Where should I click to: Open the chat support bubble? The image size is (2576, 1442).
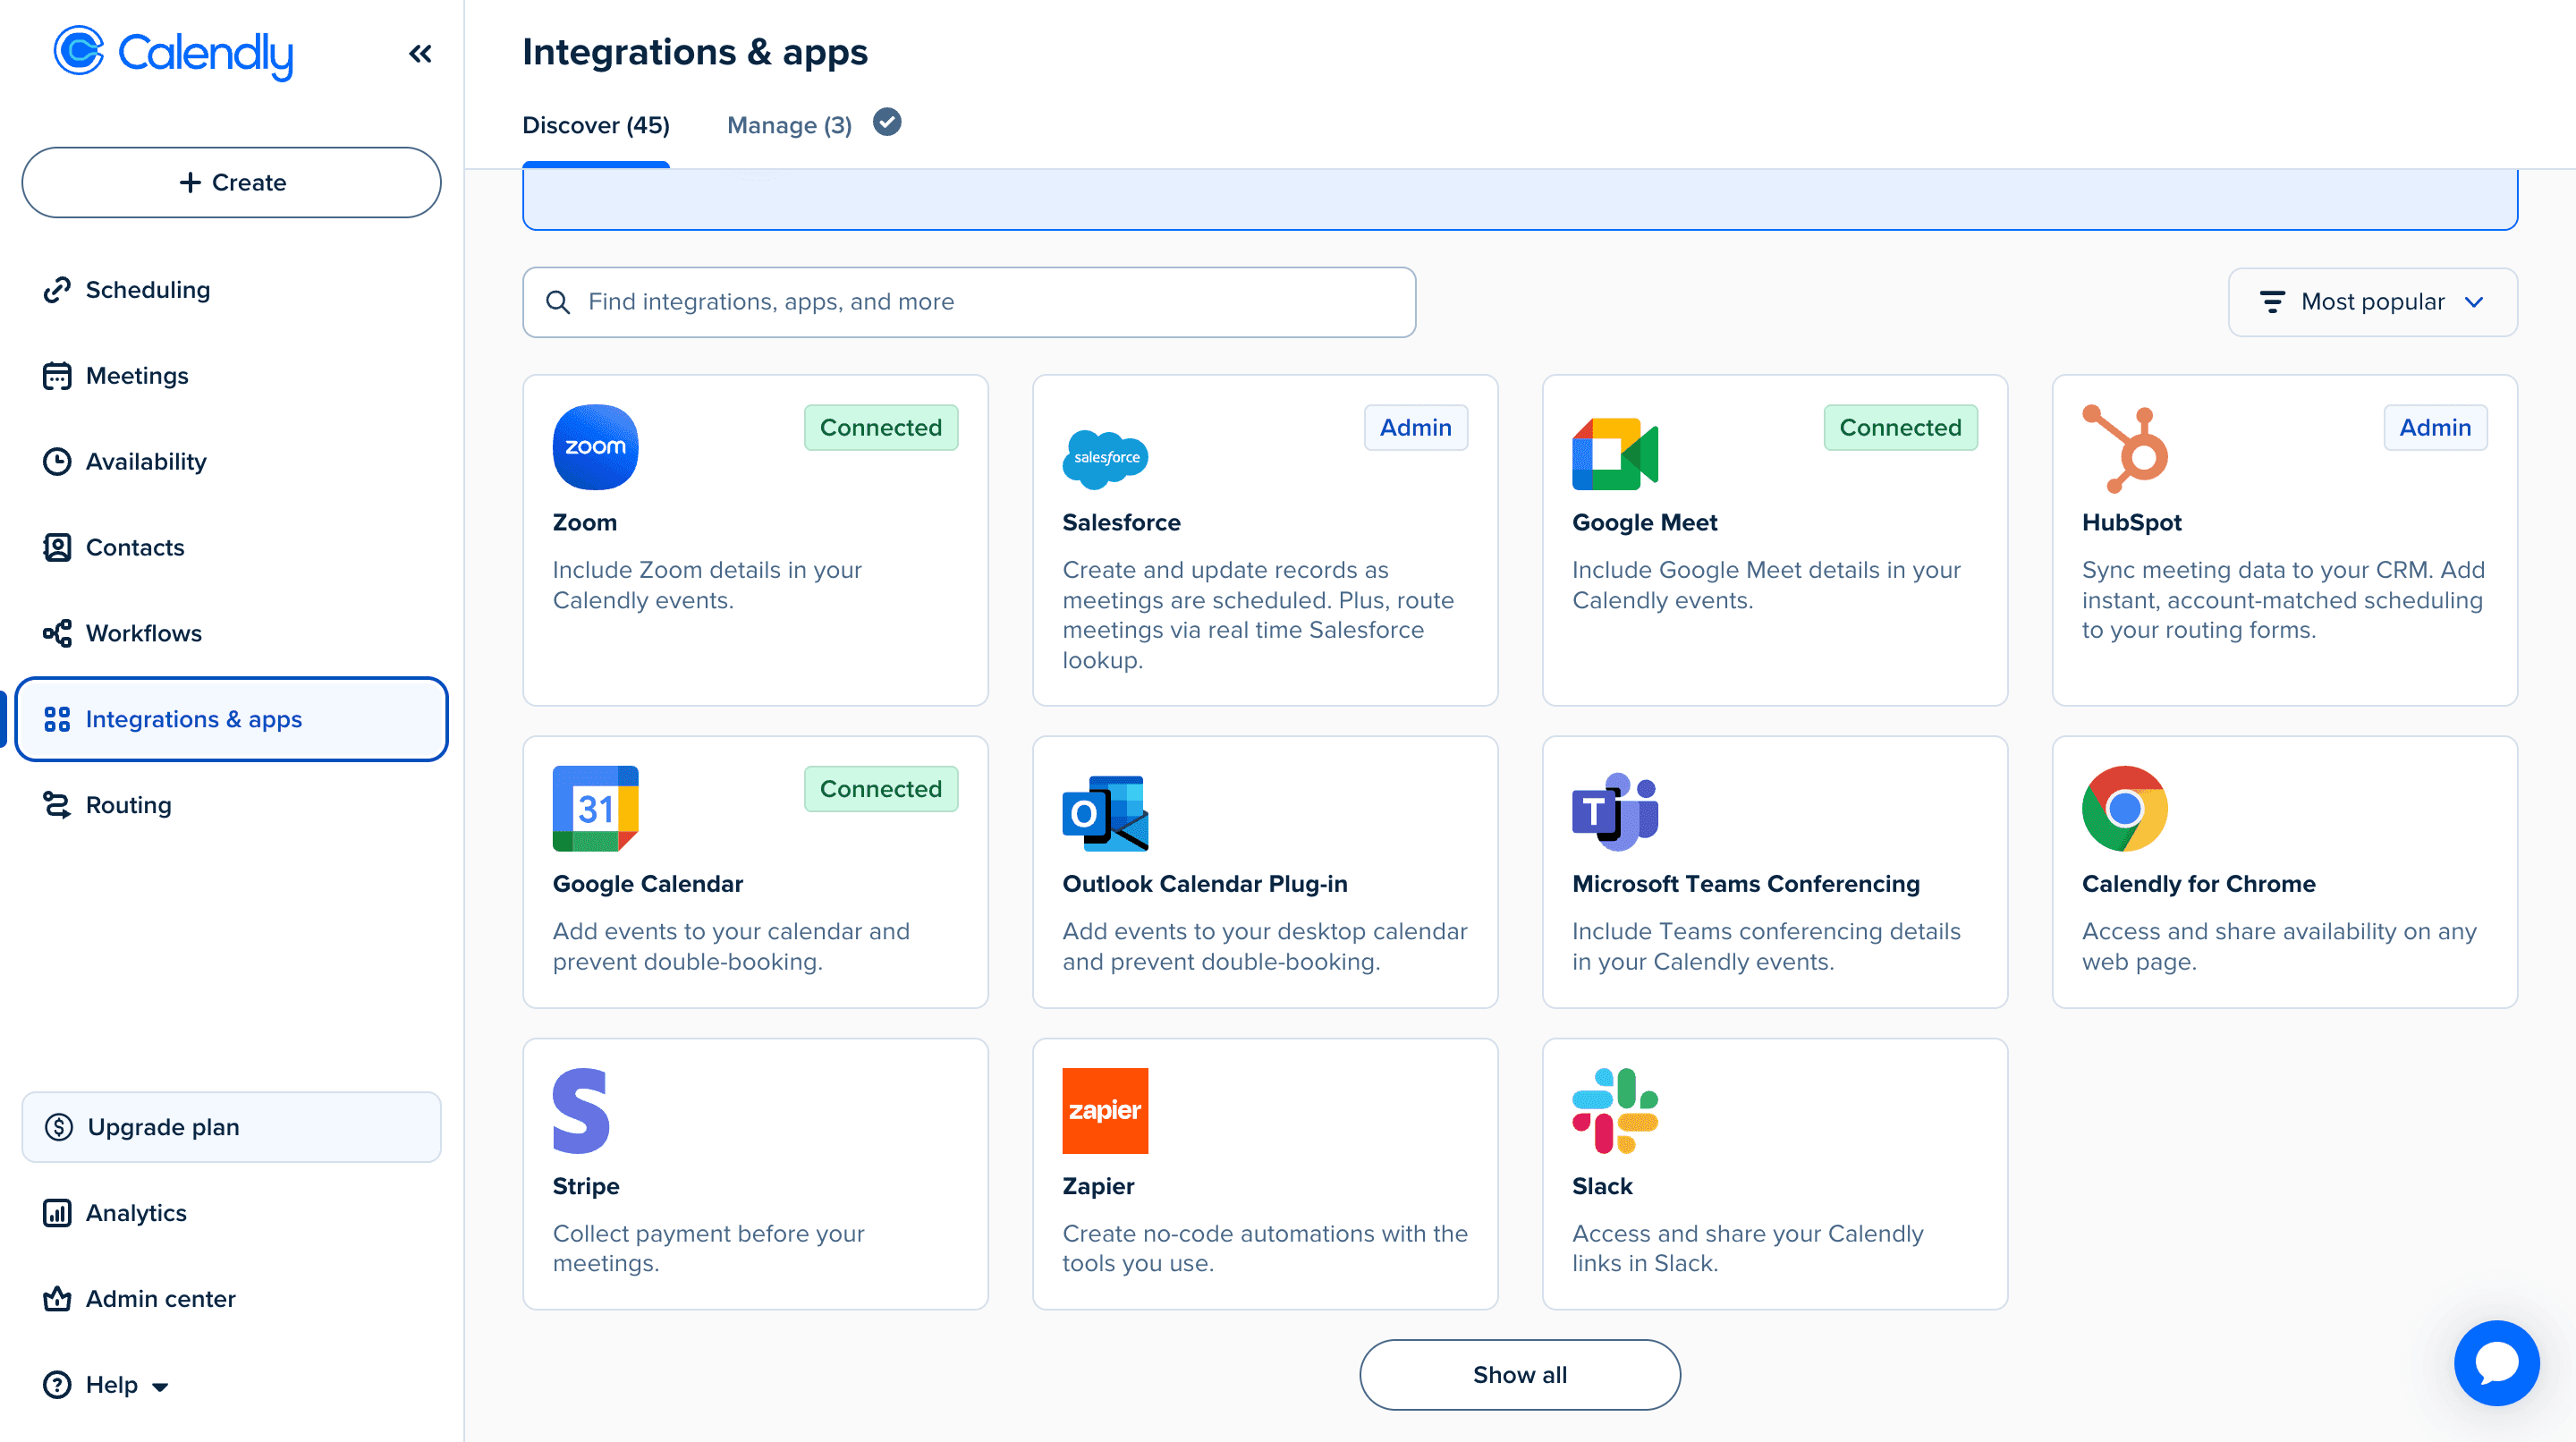click(x=2496, y=1363)
